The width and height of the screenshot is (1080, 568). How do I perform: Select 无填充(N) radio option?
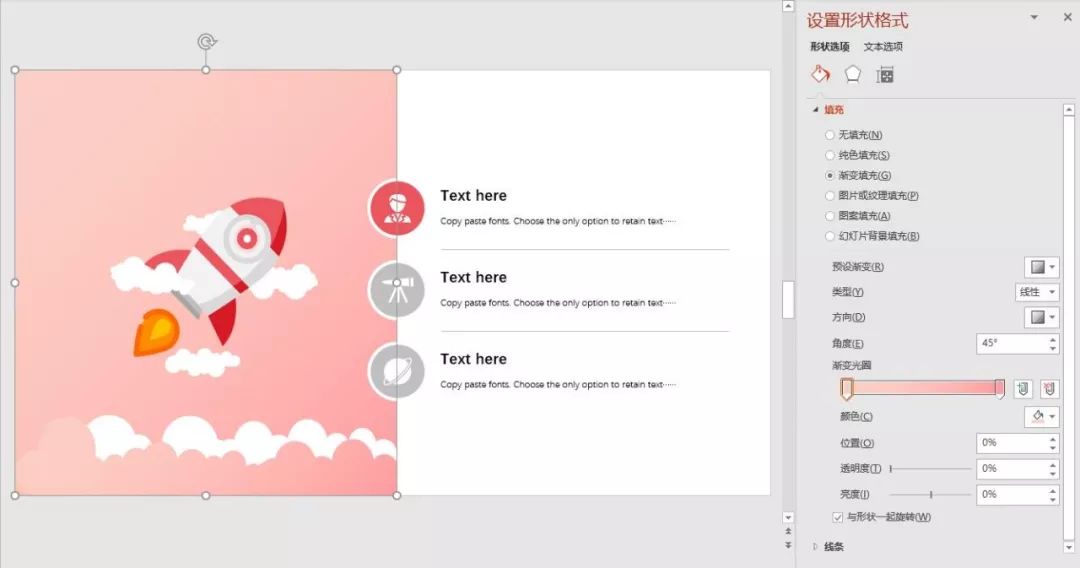tap(829, 135)
